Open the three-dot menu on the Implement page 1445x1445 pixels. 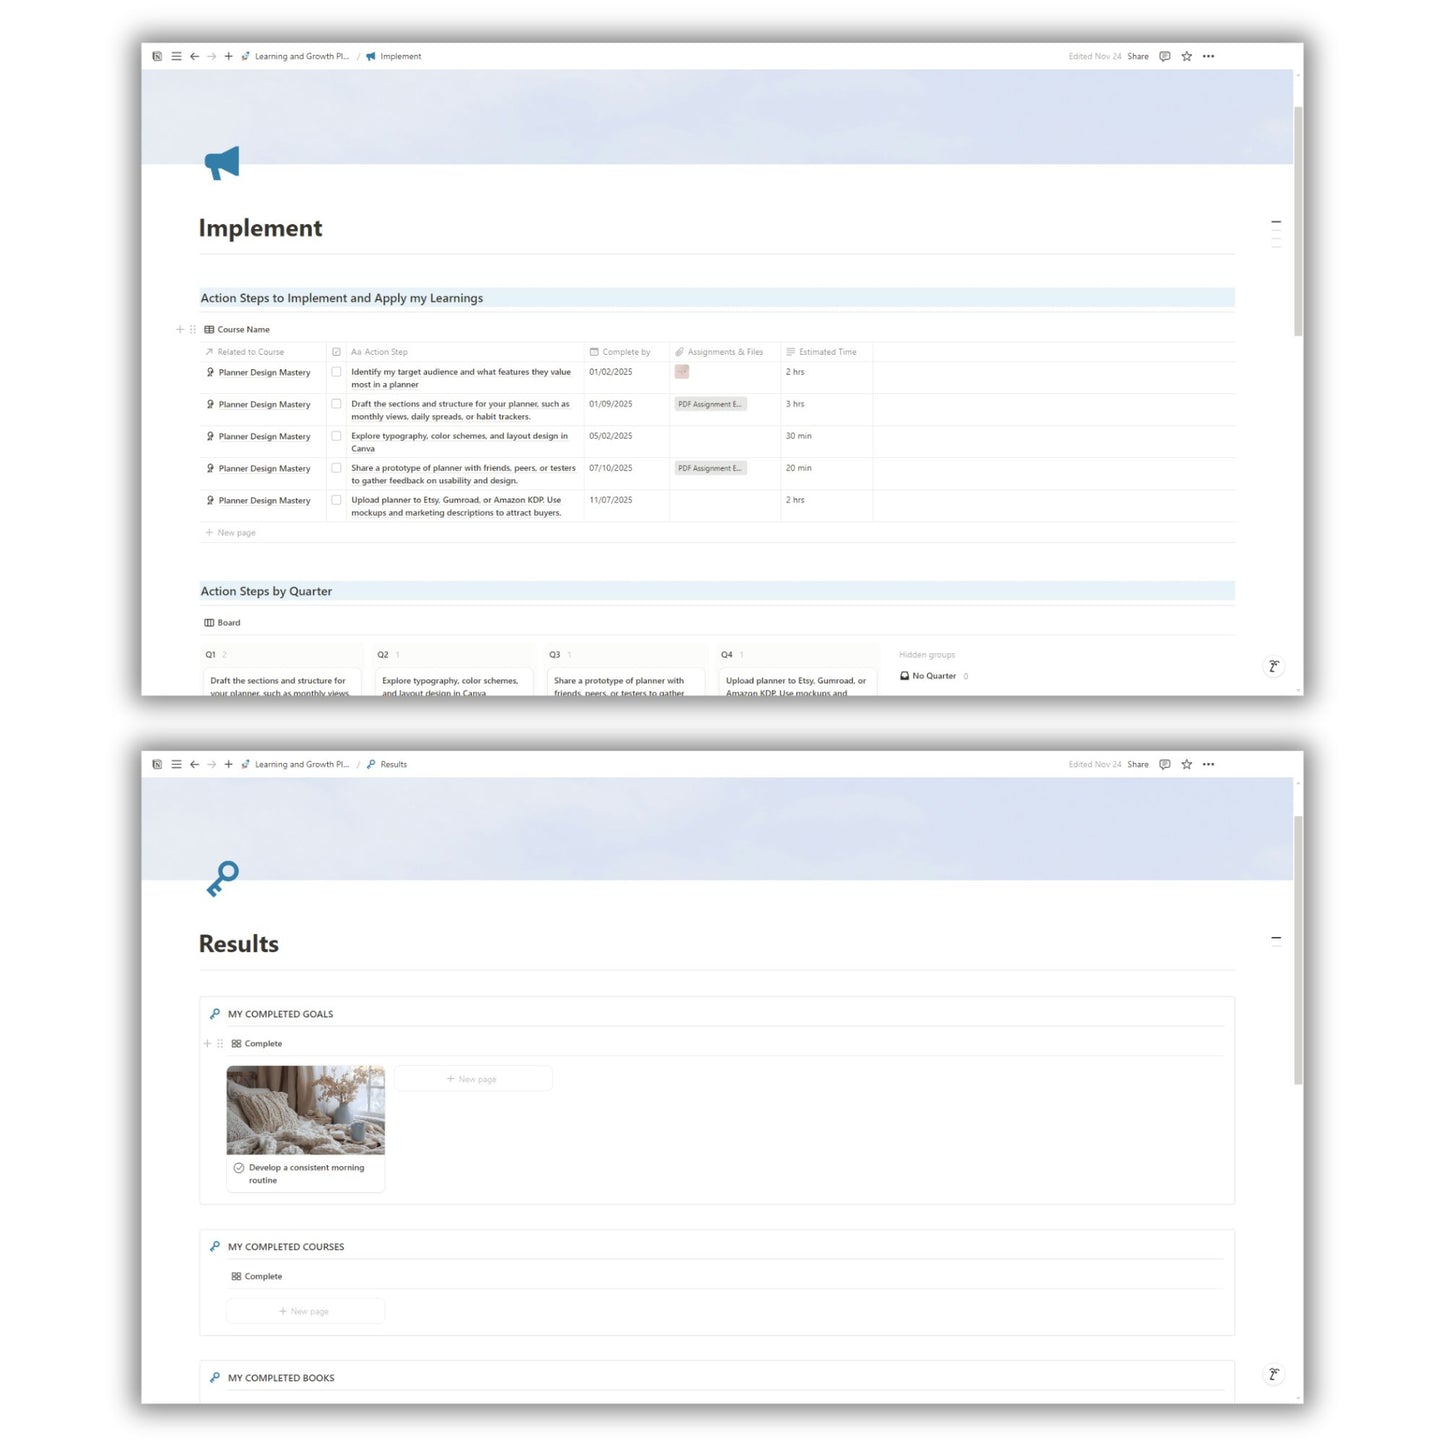[x=1208, y=57]
